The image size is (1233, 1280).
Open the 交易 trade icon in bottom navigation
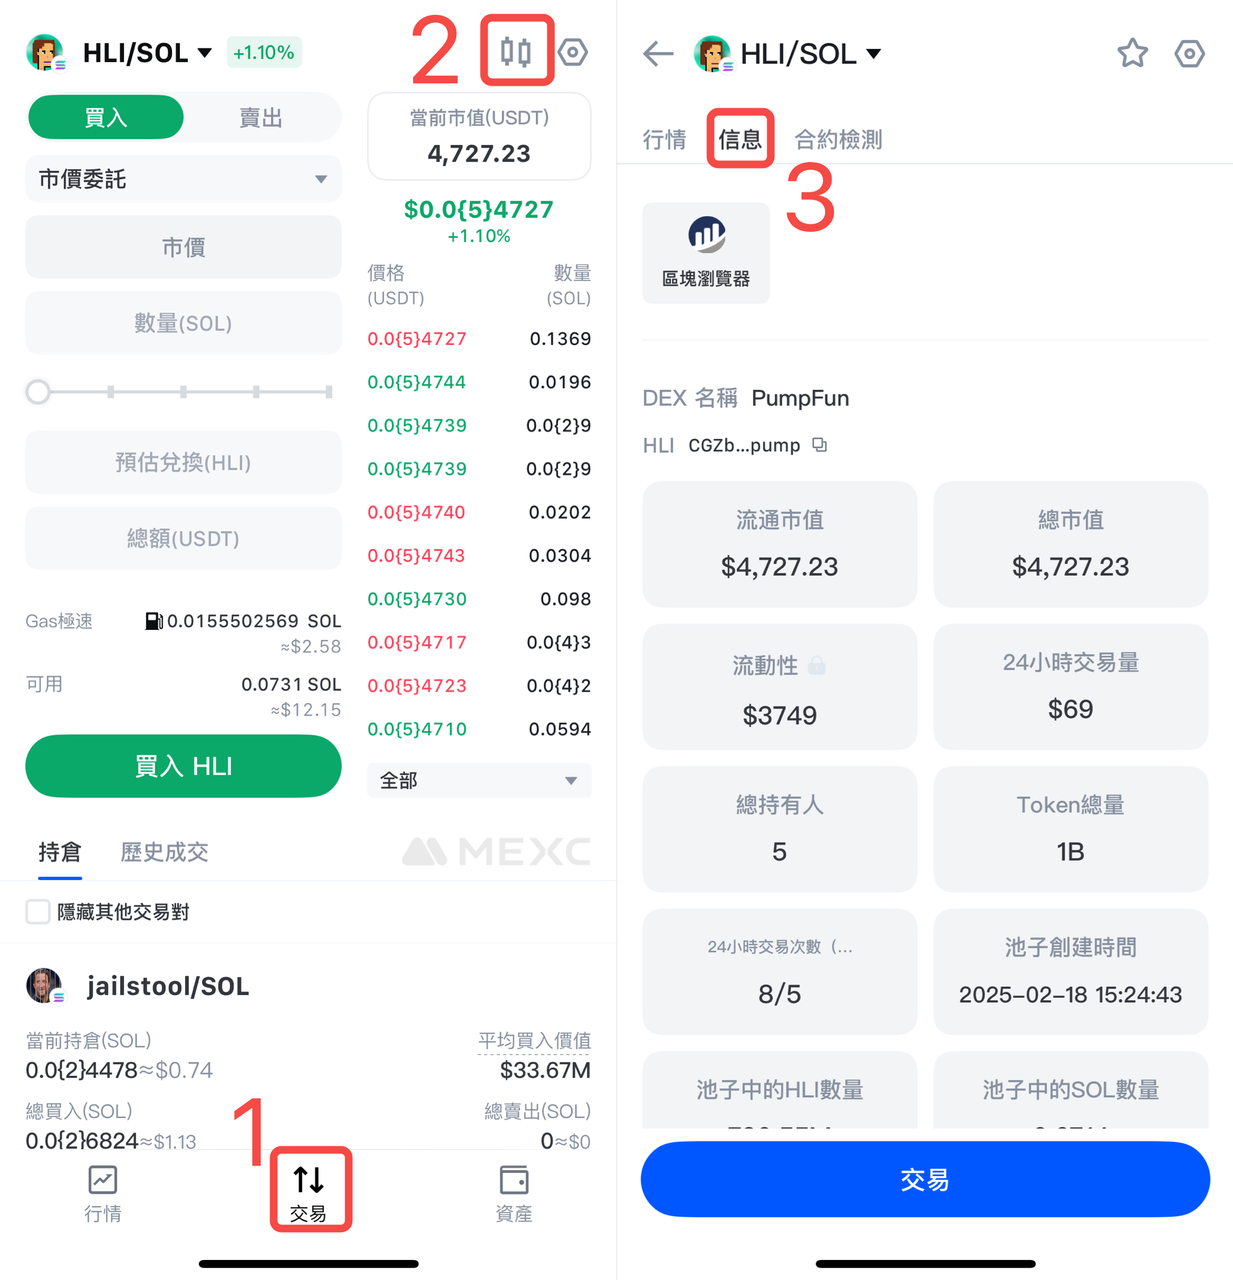point(309,1192)
